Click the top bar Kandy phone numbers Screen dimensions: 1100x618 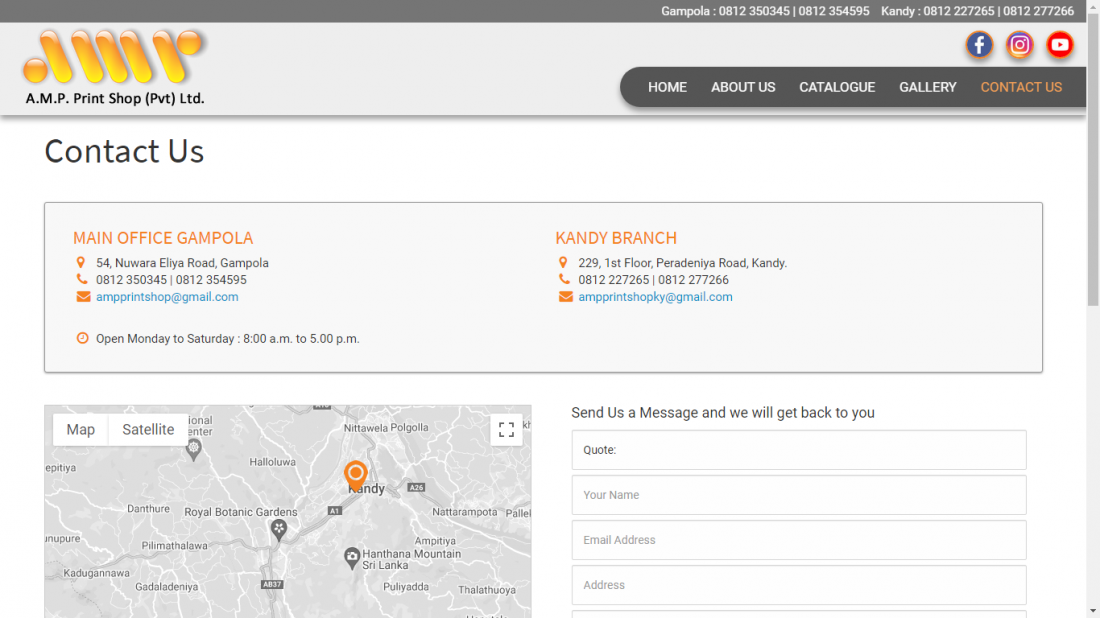(x=977, y=11)
